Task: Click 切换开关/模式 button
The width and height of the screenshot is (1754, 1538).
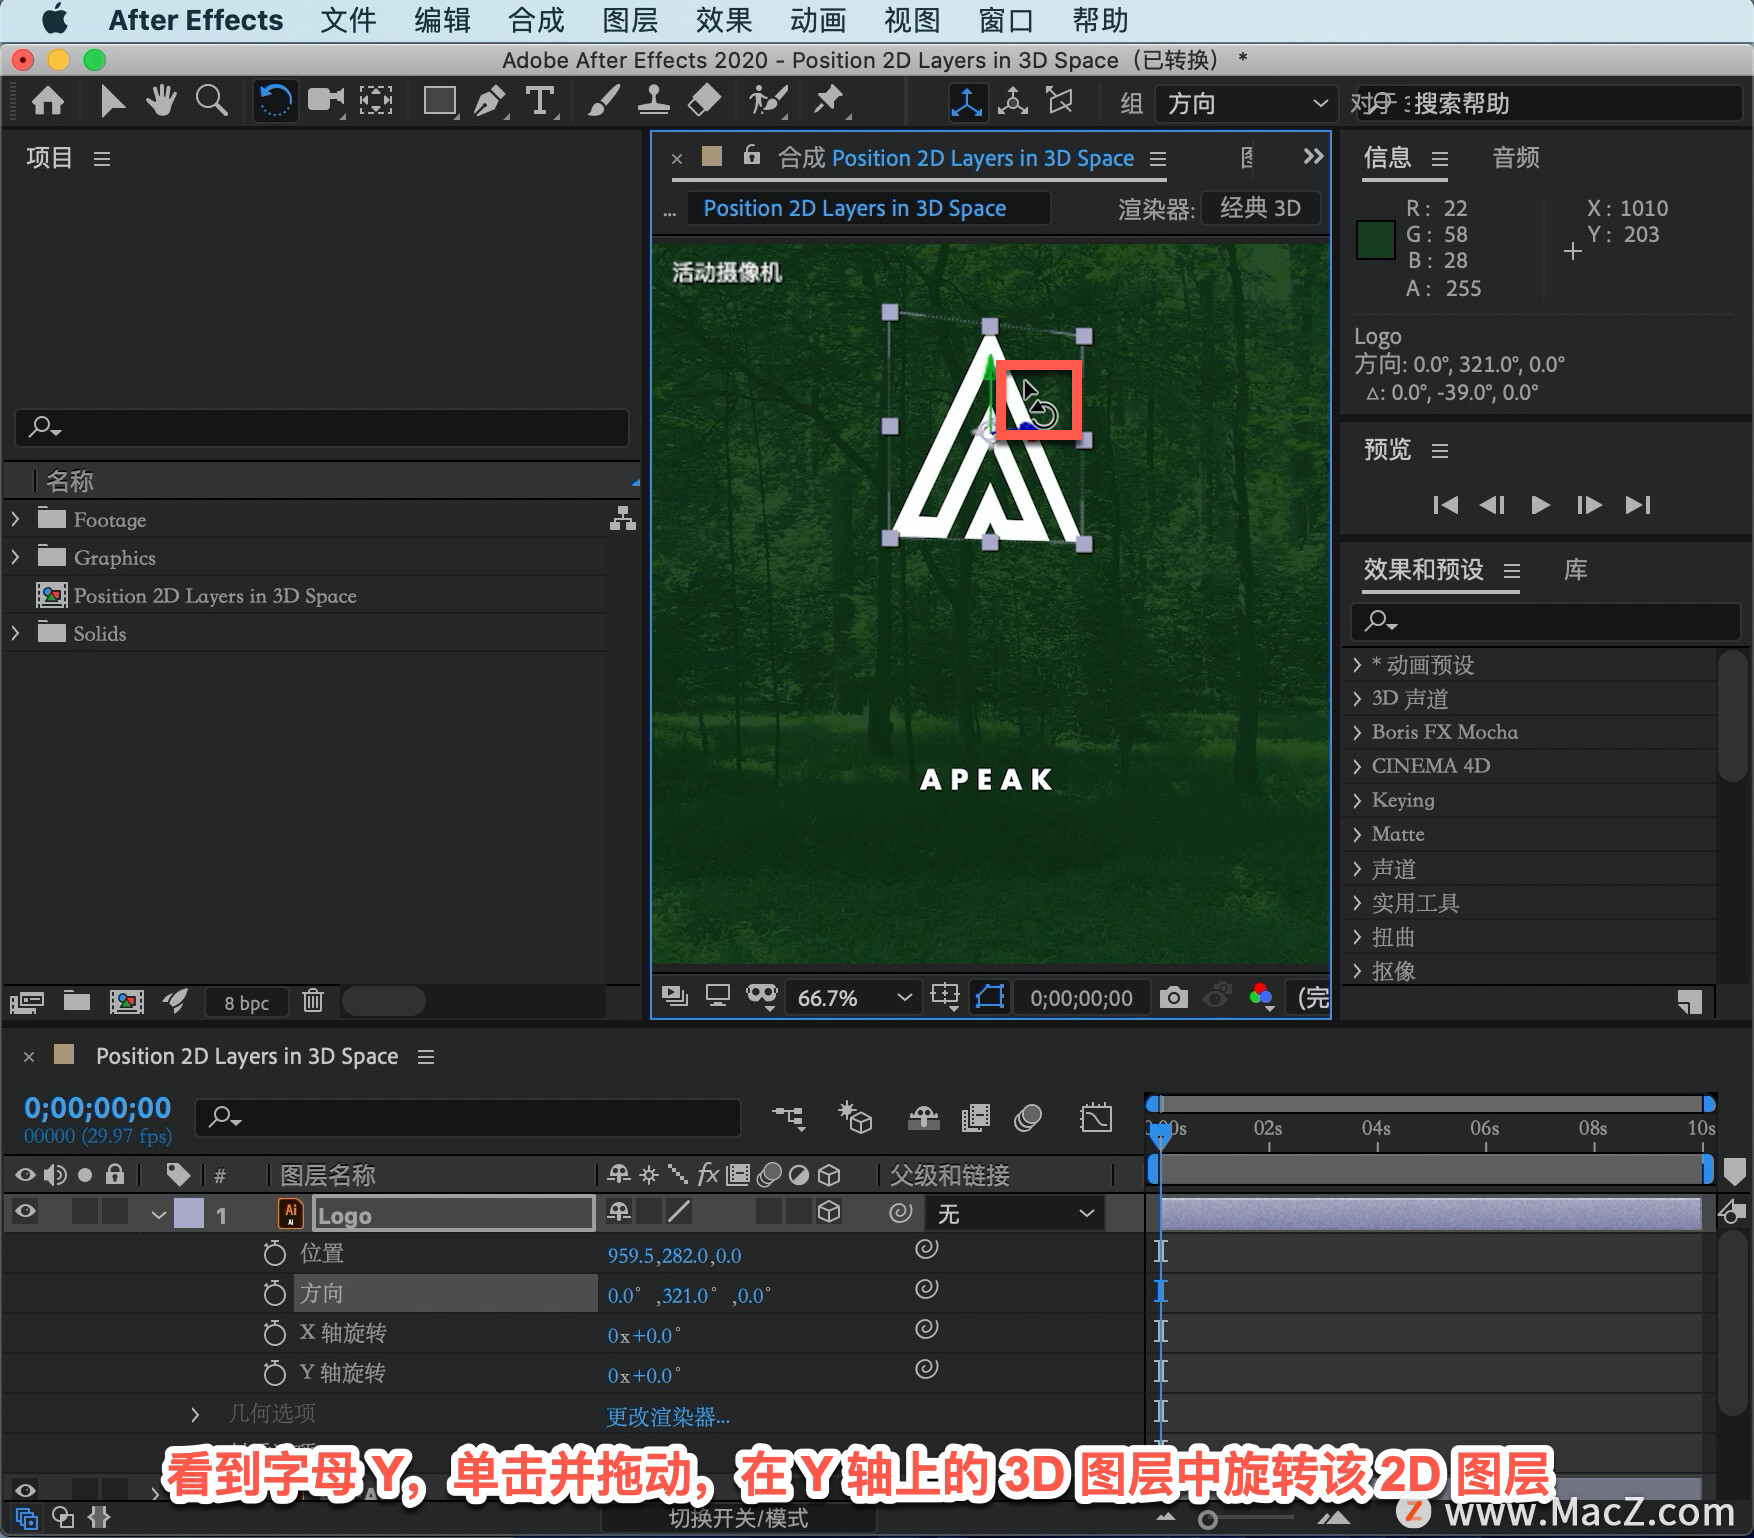Action: click(x=738, y=1518)
